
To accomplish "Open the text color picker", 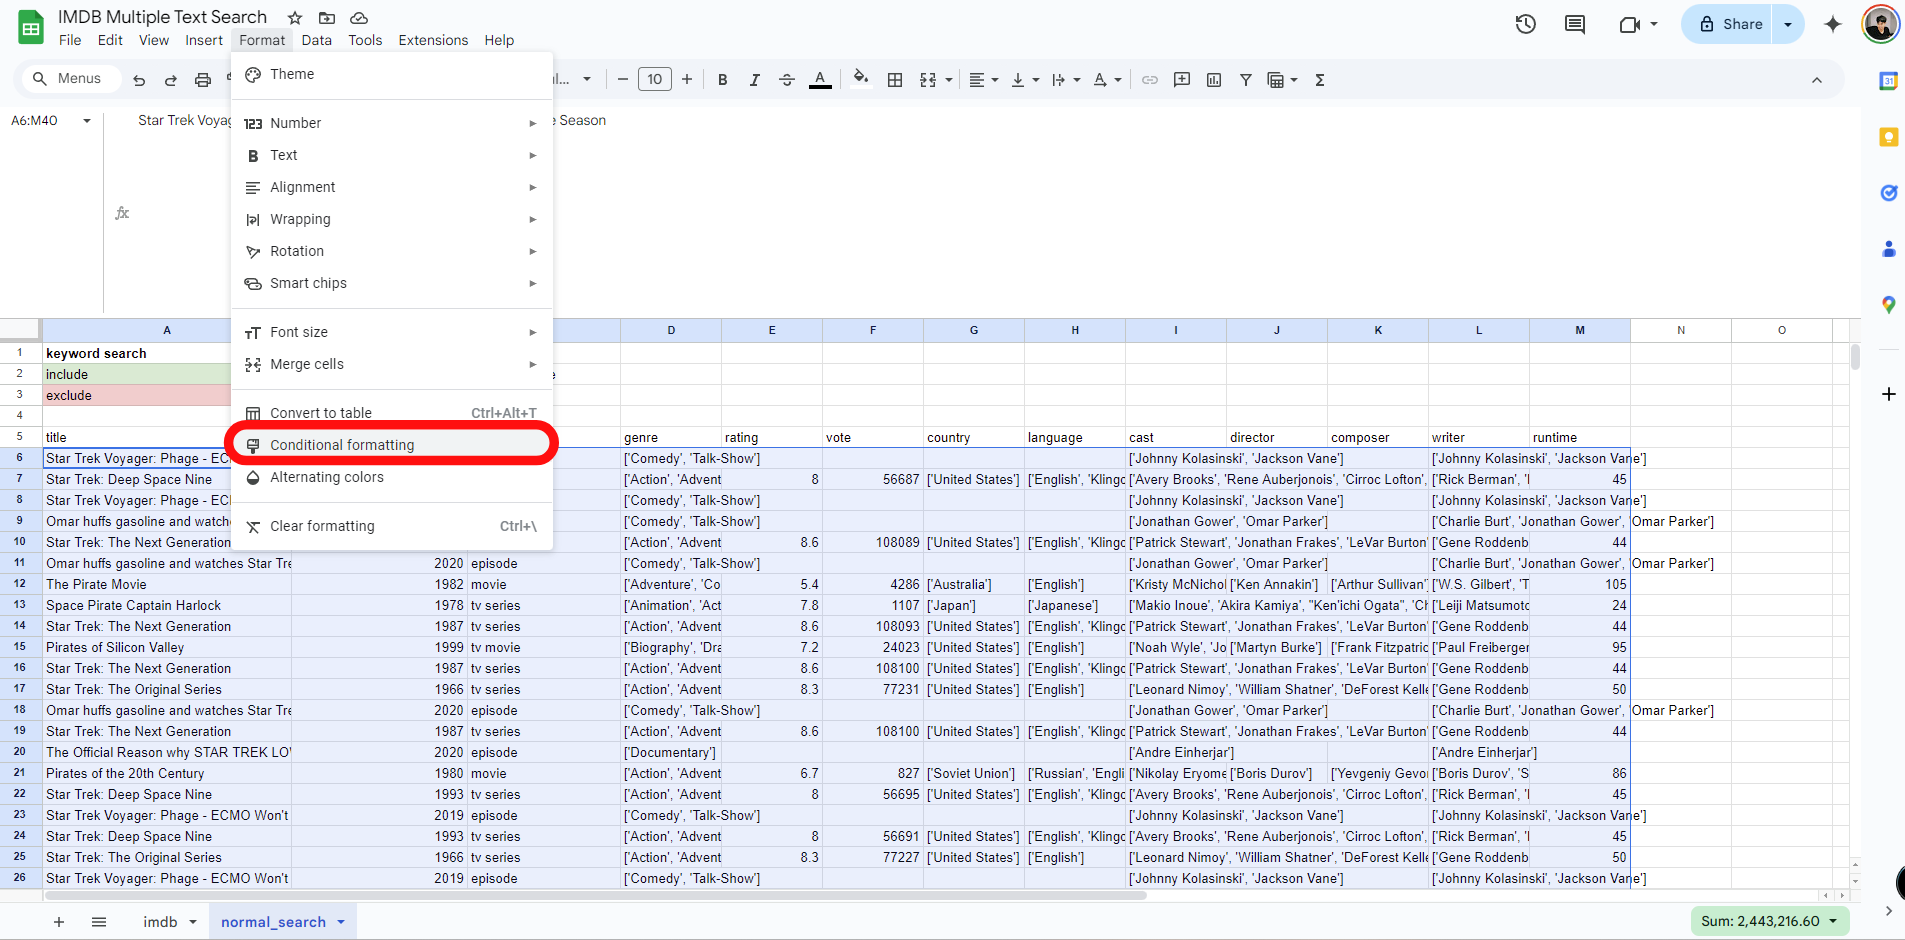I will point(820,80).
